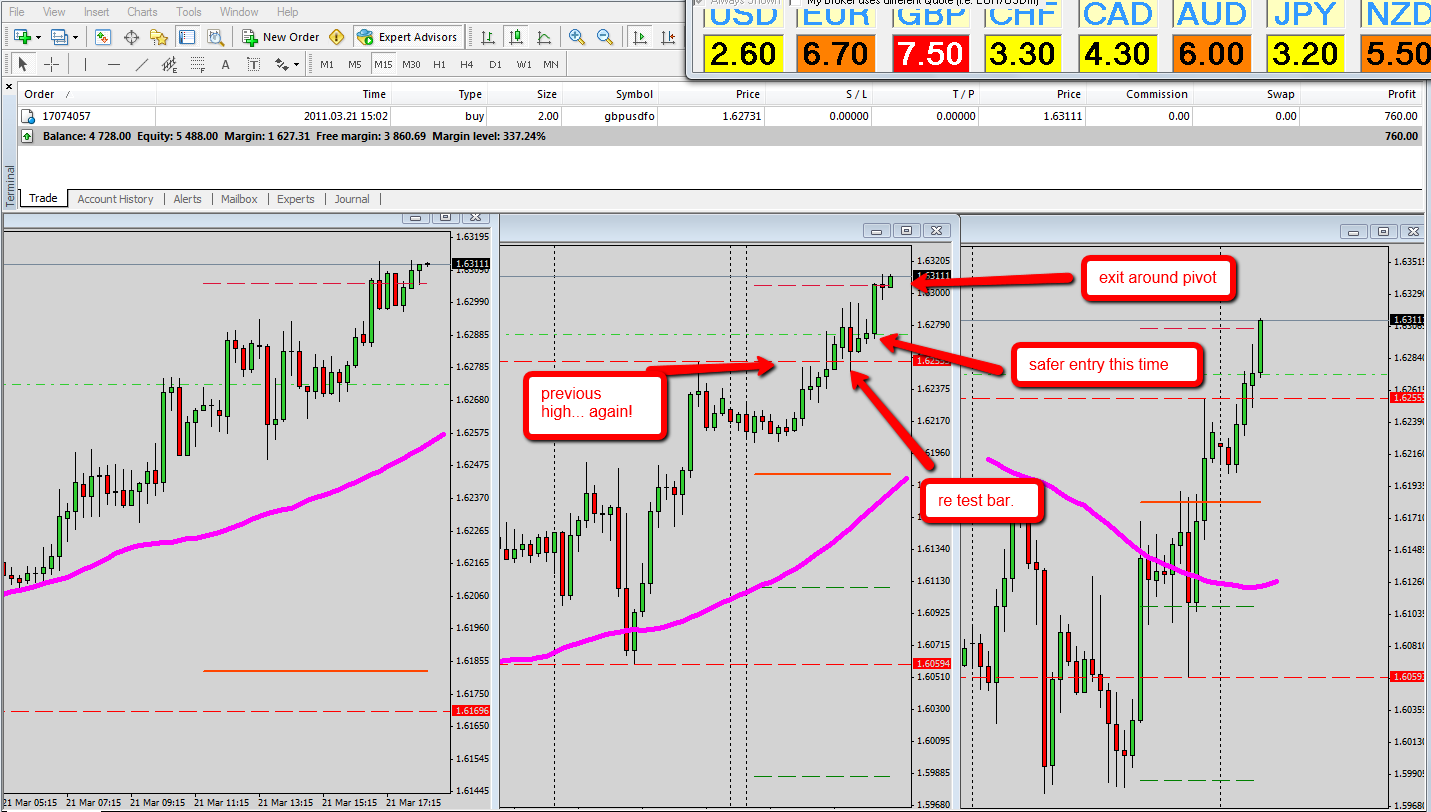Switch chart to M30 timeframe

point(411,64)
